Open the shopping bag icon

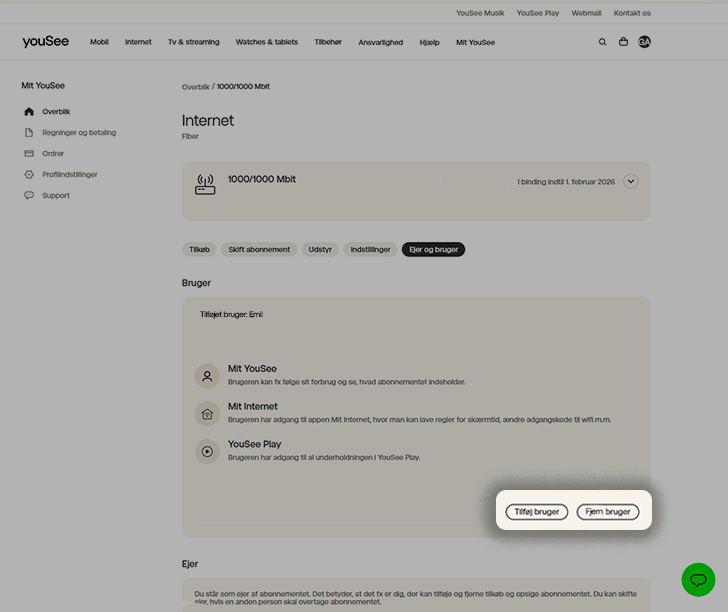[623, 42]
